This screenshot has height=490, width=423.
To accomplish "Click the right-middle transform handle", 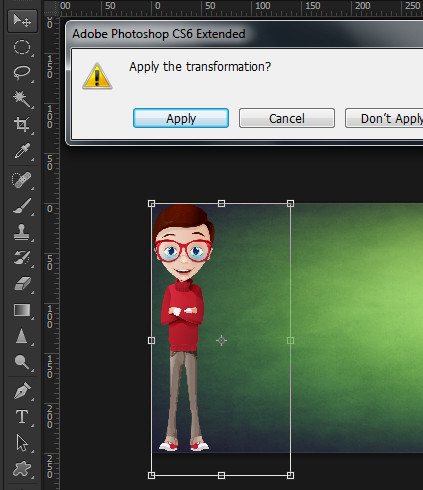I will [290, 340].
